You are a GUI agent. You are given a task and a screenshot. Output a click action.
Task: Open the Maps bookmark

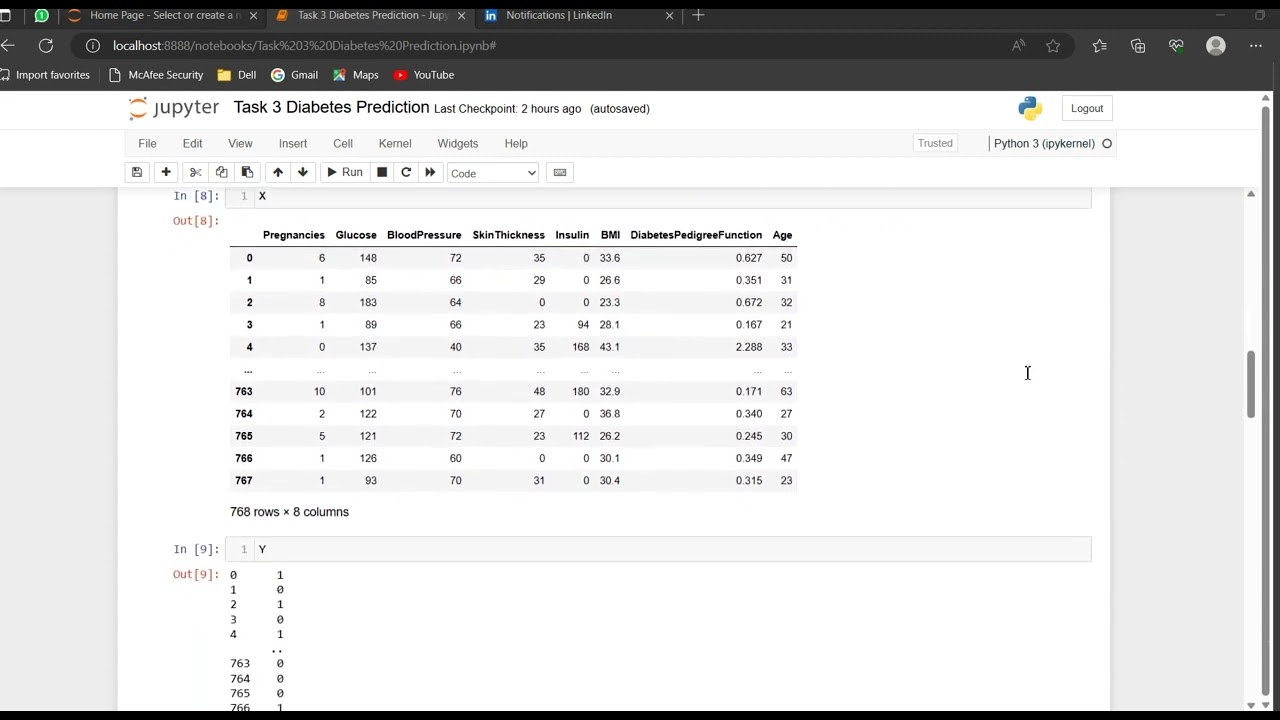[356, 75]
